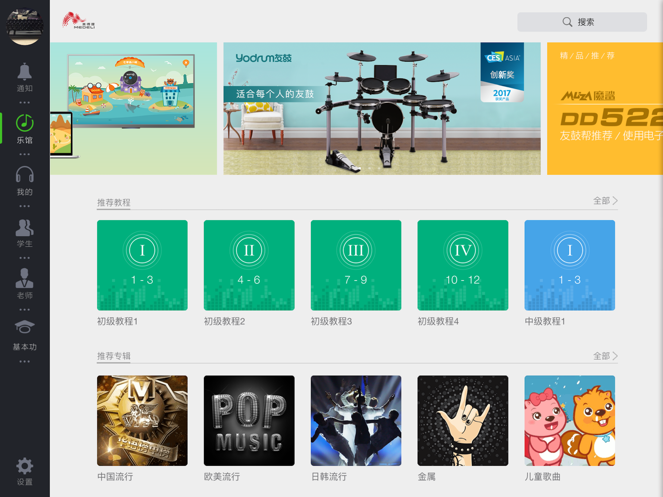Tap the user avatar at sidebar top
Viewport: 663px width, 497px height.
25,25
